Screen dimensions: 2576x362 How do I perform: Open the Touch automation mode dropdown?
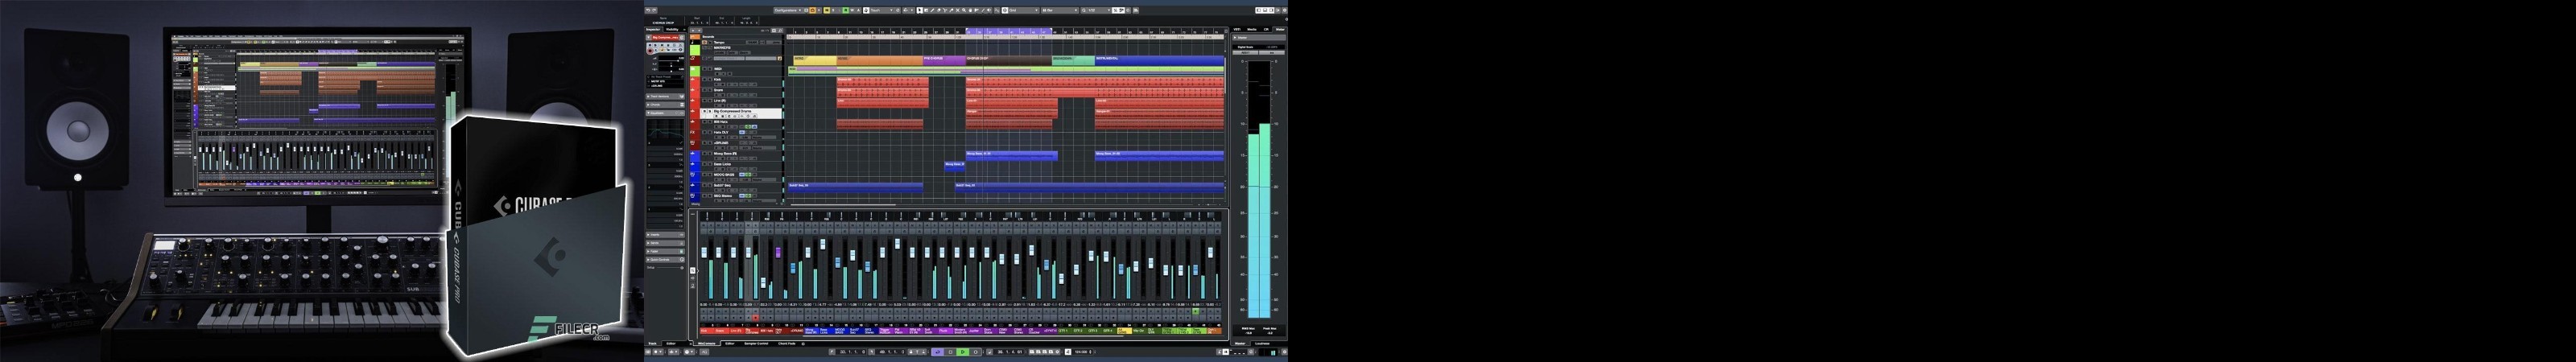tap(882, 10)
